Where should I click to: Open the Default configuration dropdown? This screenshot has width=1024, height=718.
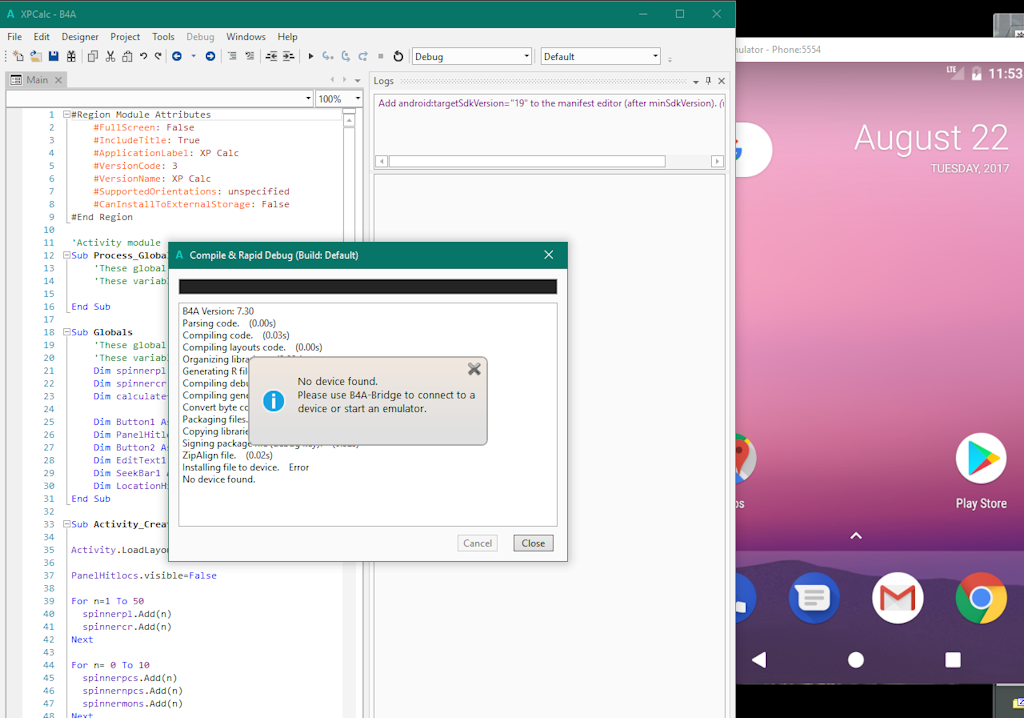[x=655, y=55]
